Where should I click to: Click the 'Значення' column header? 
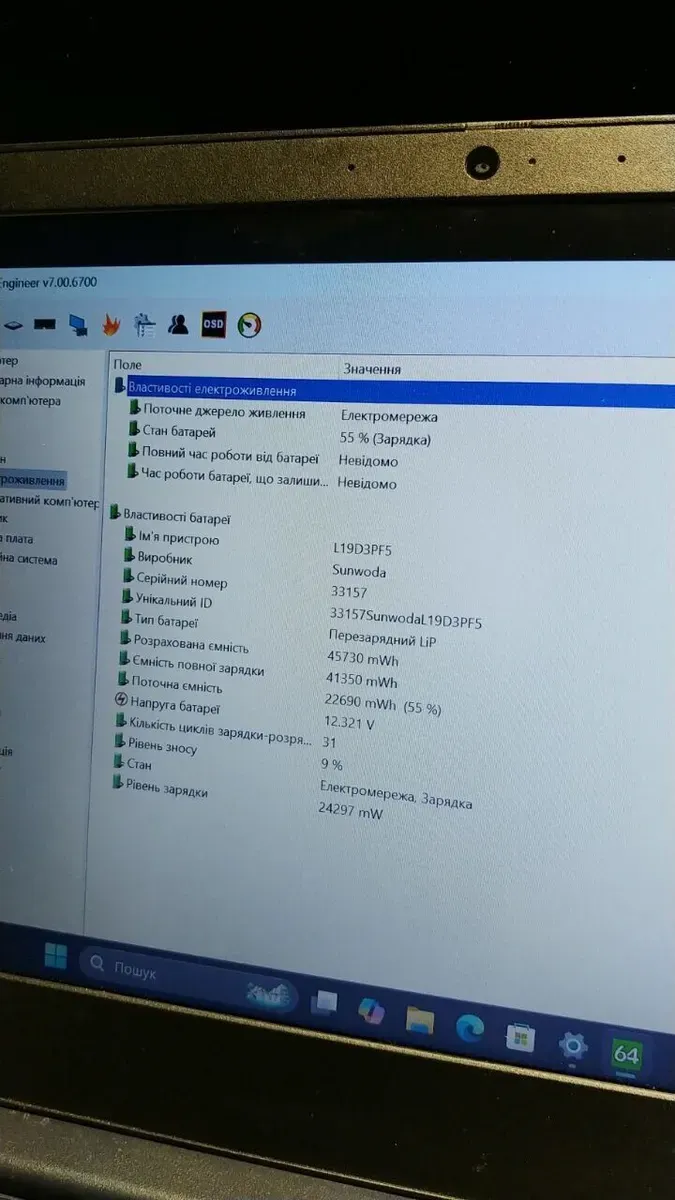[x=372, y=369]
